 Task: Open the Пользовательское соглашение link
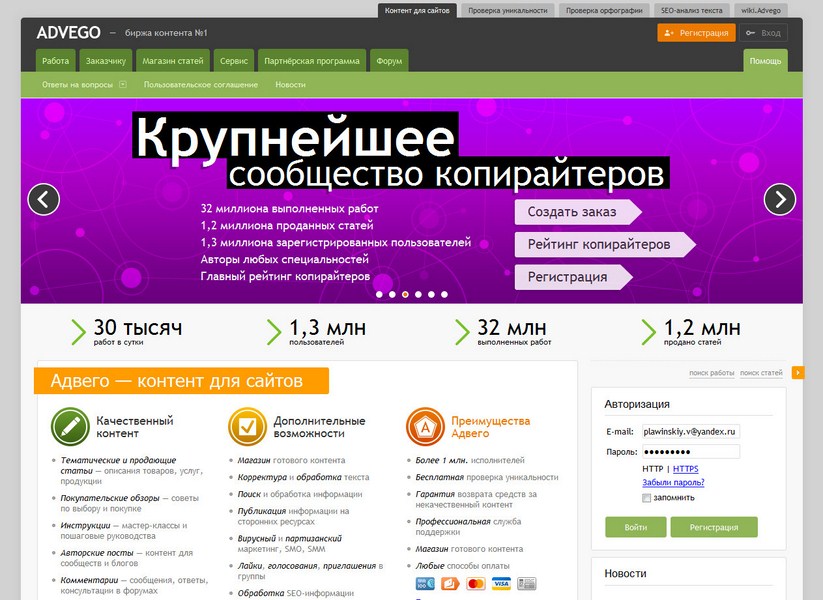coord(201,85)
